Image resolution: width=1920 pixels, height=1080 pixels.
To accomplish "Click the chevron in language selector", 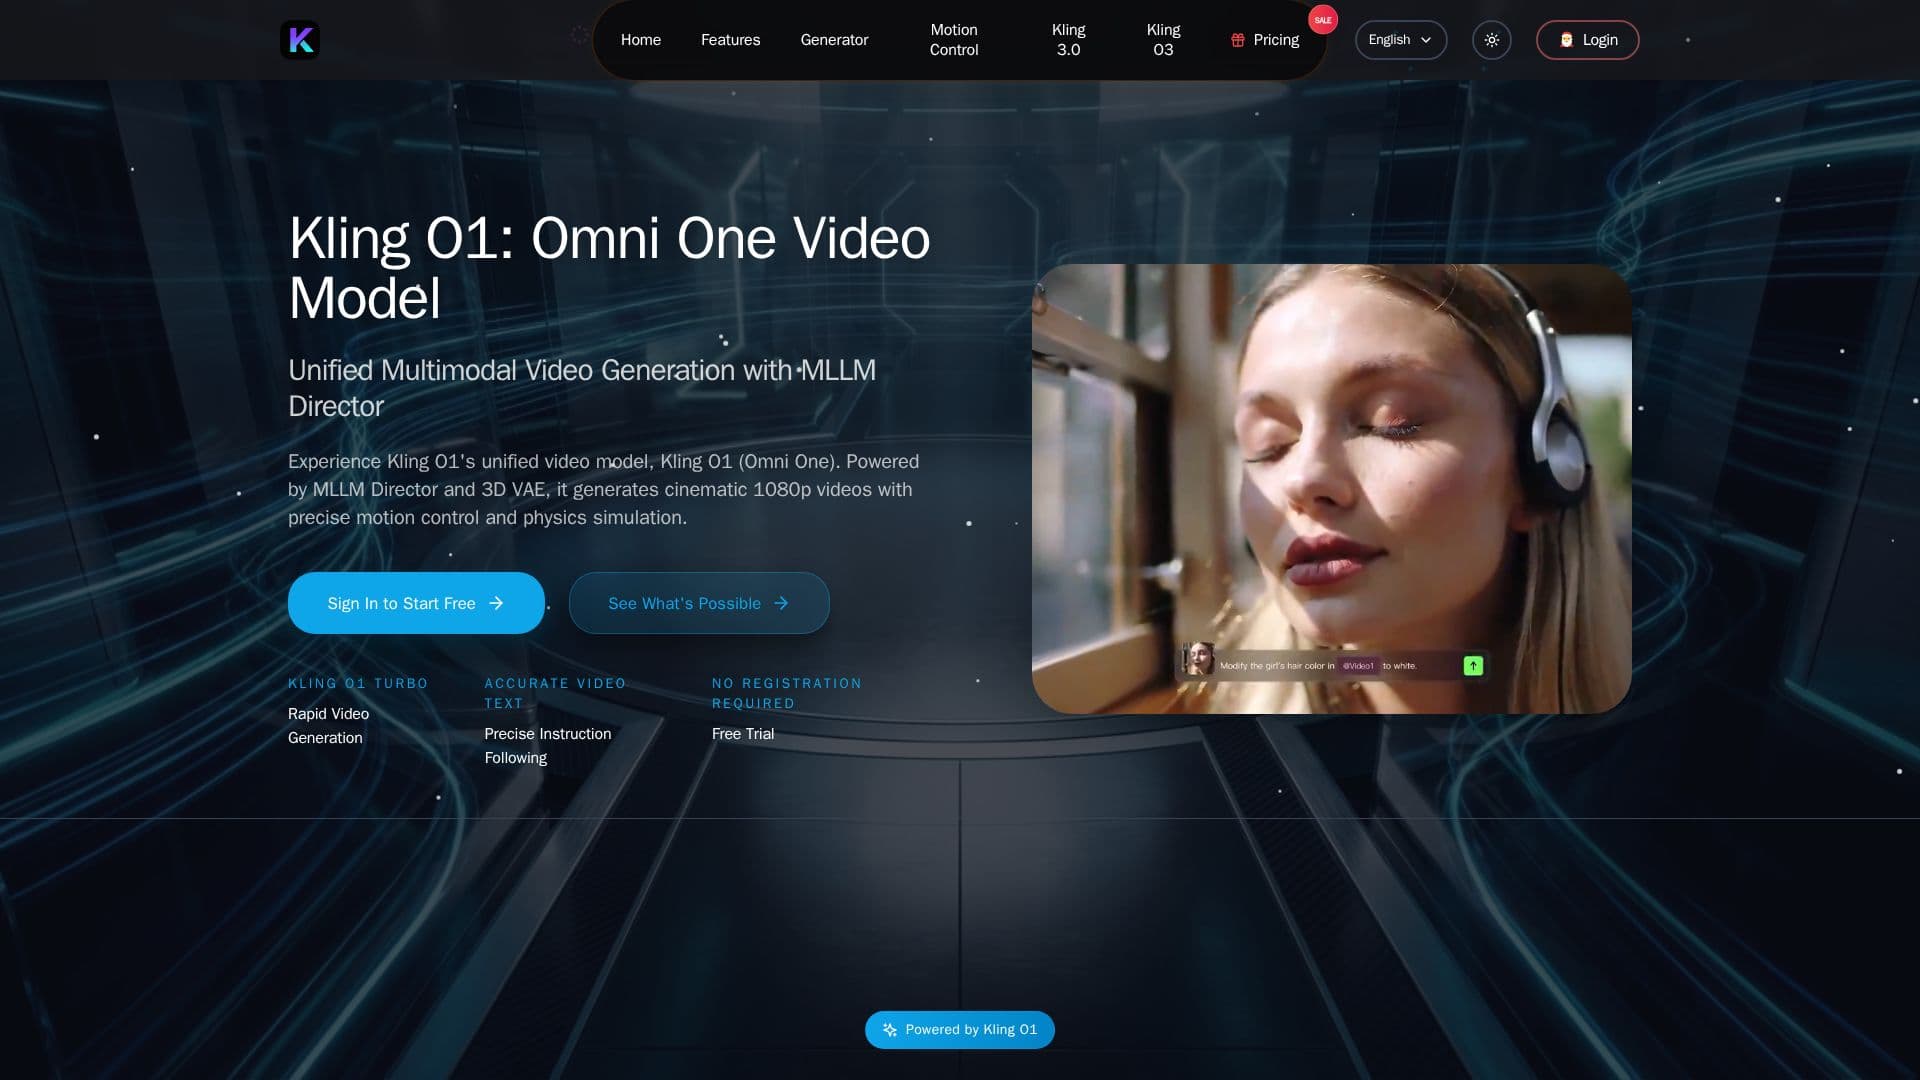I will coord(1426,40).
